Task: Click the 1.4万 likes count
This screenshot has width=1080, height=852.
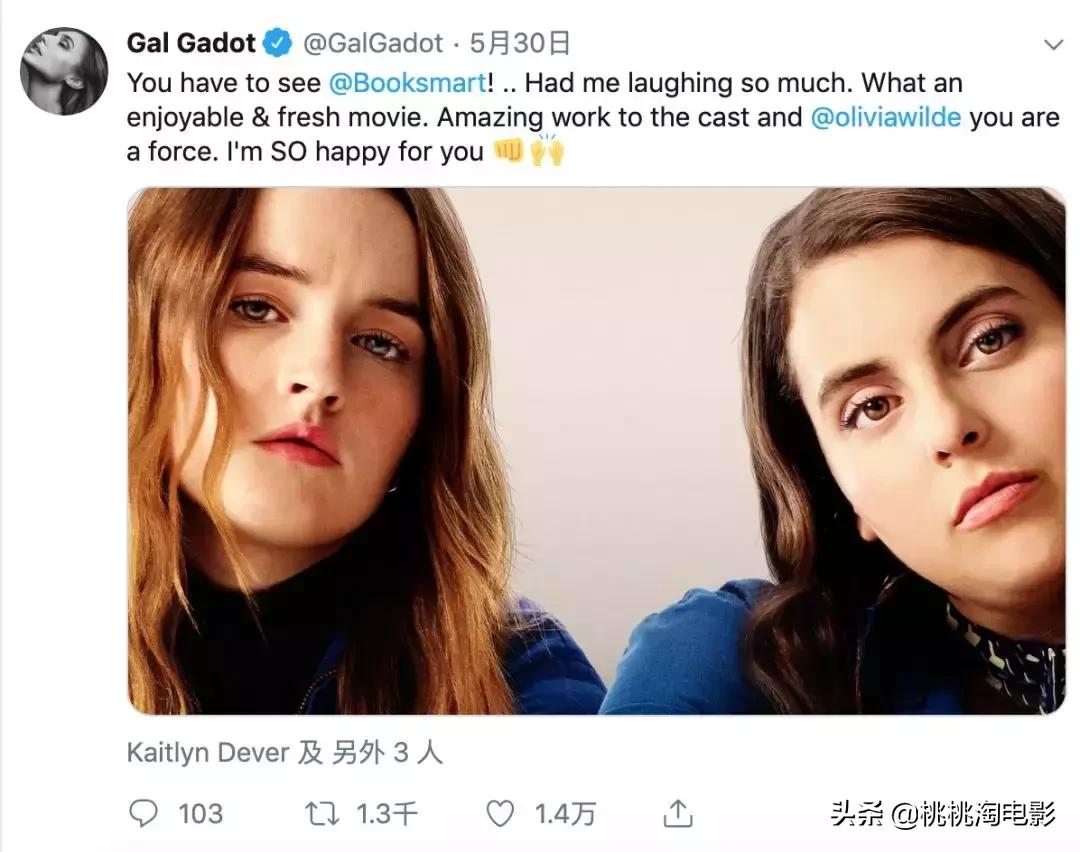Action: coord(565,814)
